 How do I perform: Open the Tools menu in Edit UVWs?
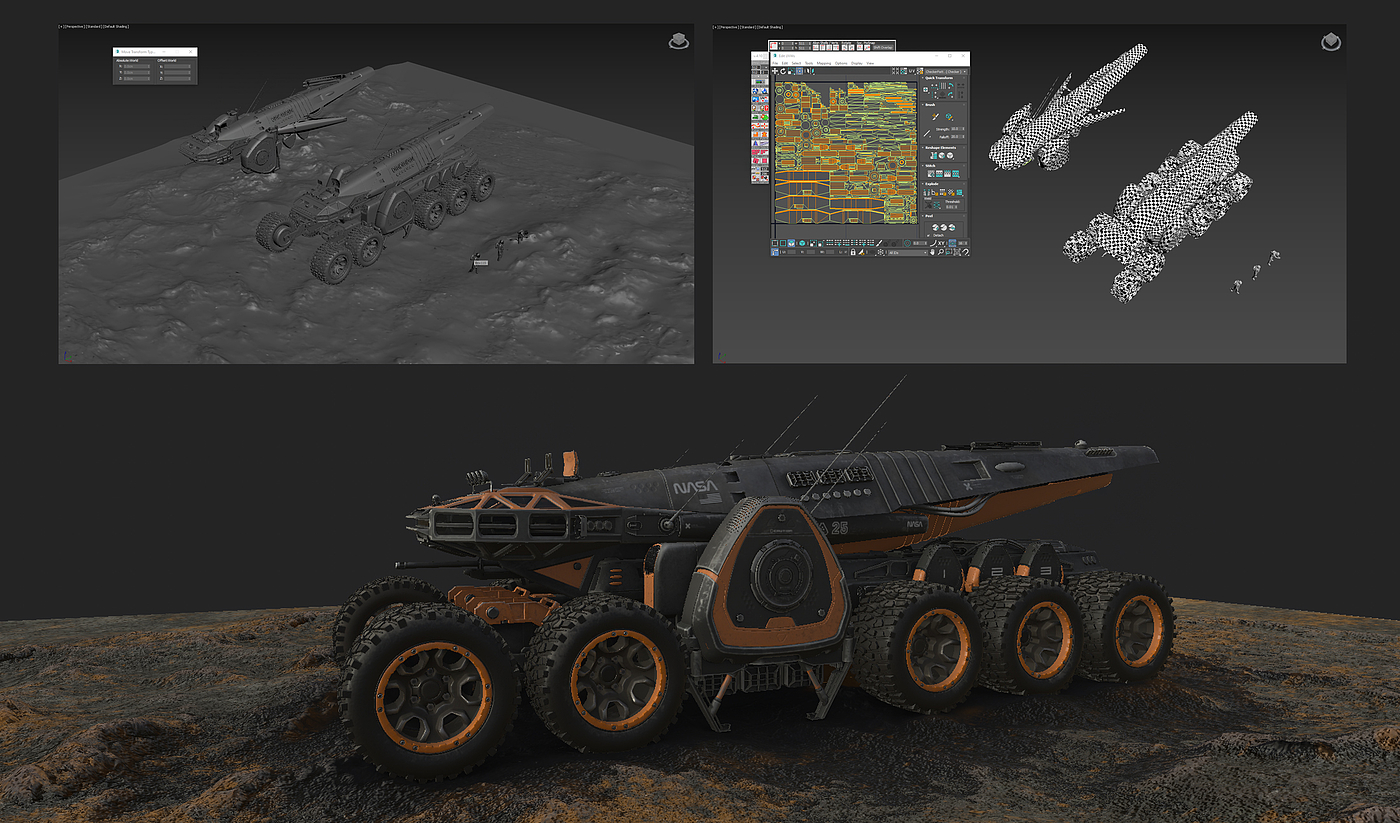coord(808,63)
